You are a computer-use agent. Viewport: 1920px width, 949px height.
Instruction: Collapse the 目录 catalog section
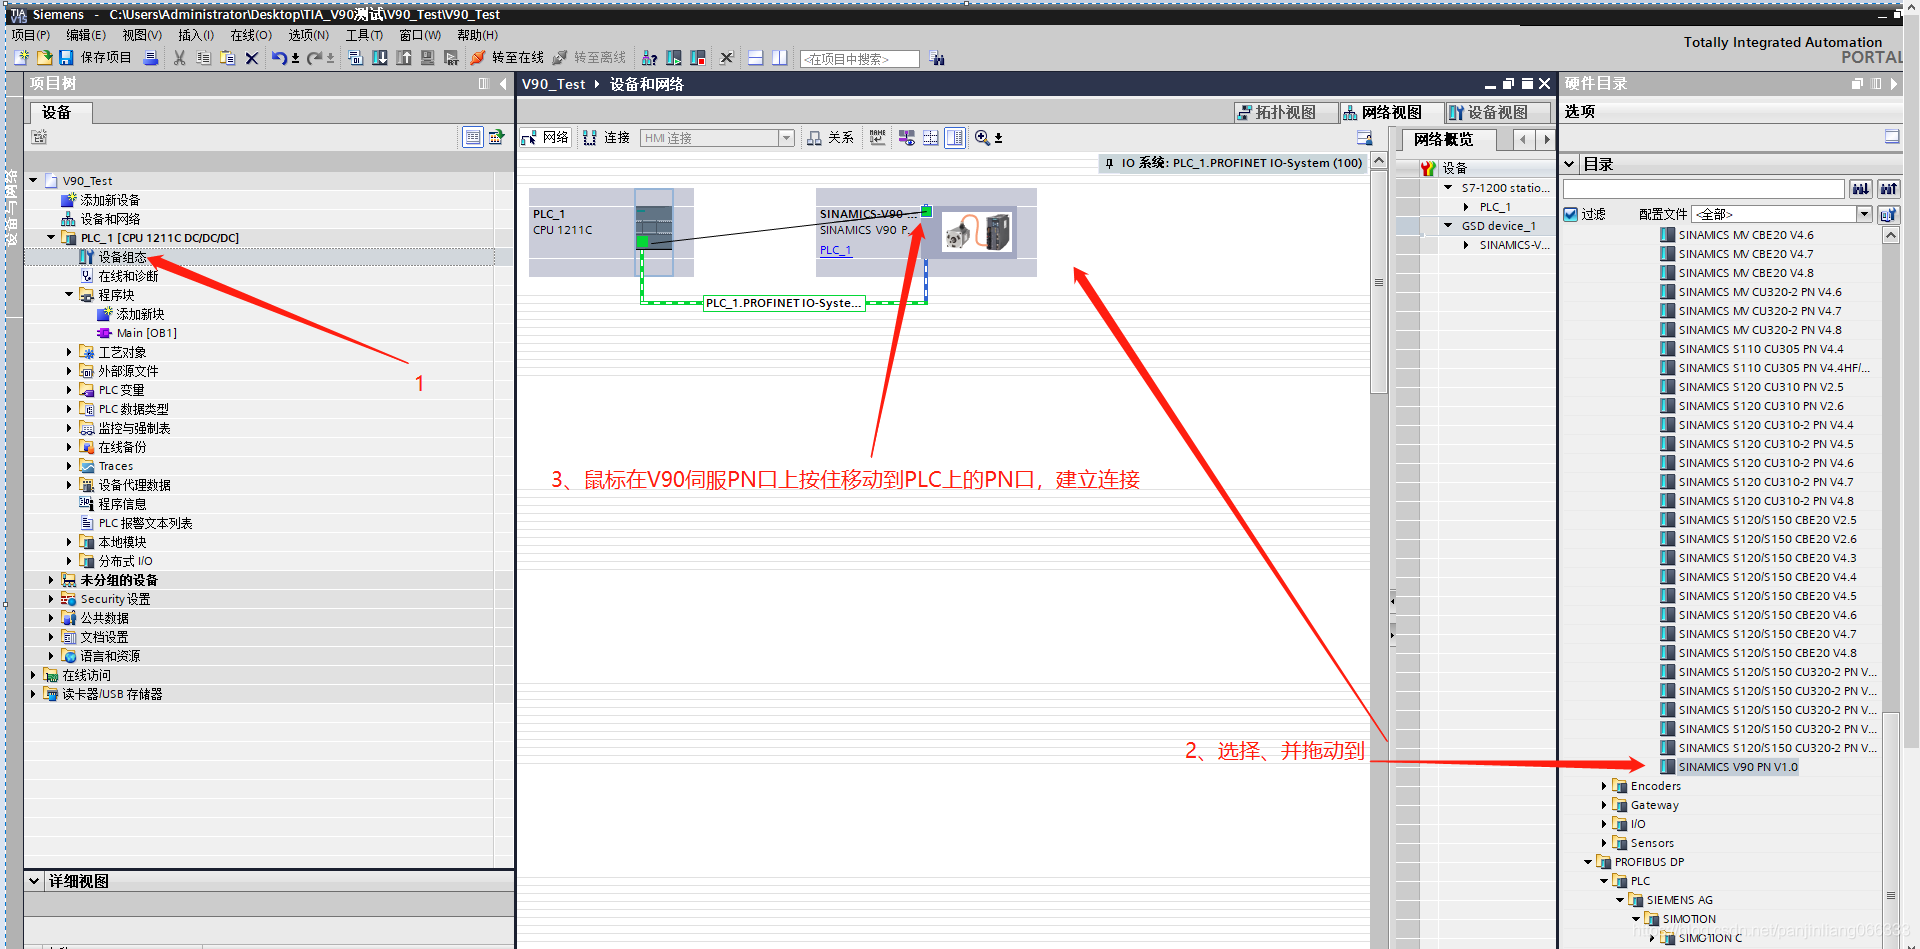1570,164
